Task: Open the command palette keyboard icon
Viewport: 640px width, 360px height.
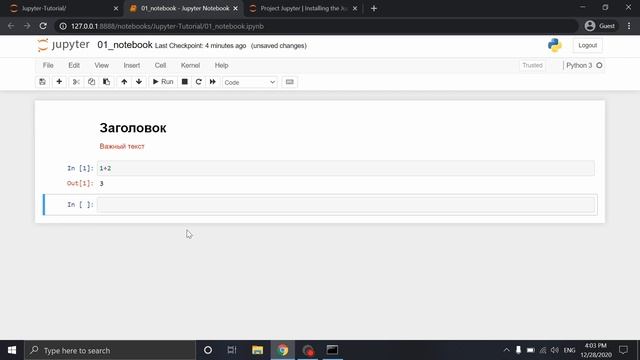Action: [289, 82]
